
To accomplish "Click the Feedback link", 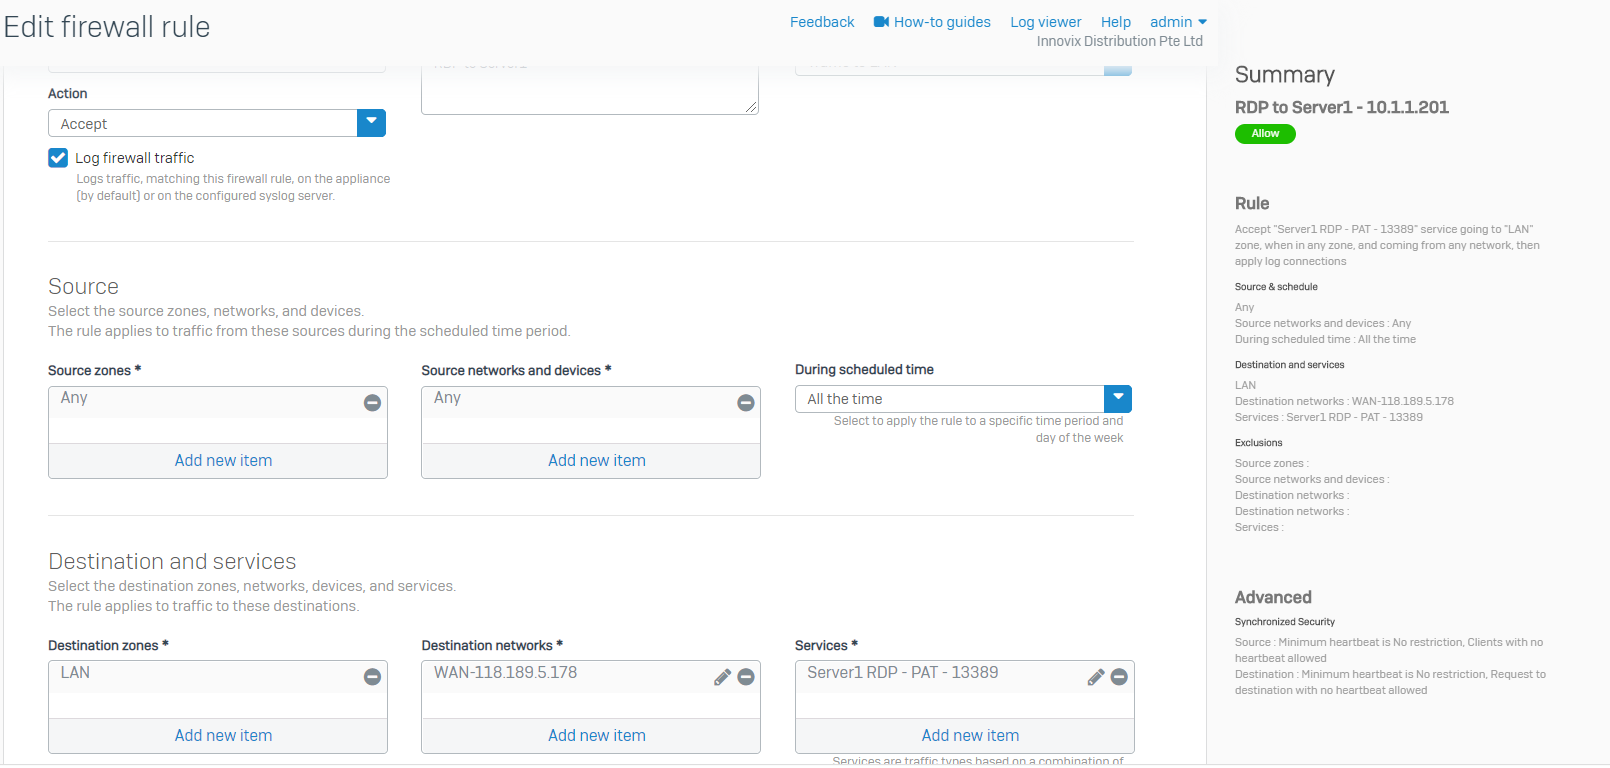I will point(822,22).
